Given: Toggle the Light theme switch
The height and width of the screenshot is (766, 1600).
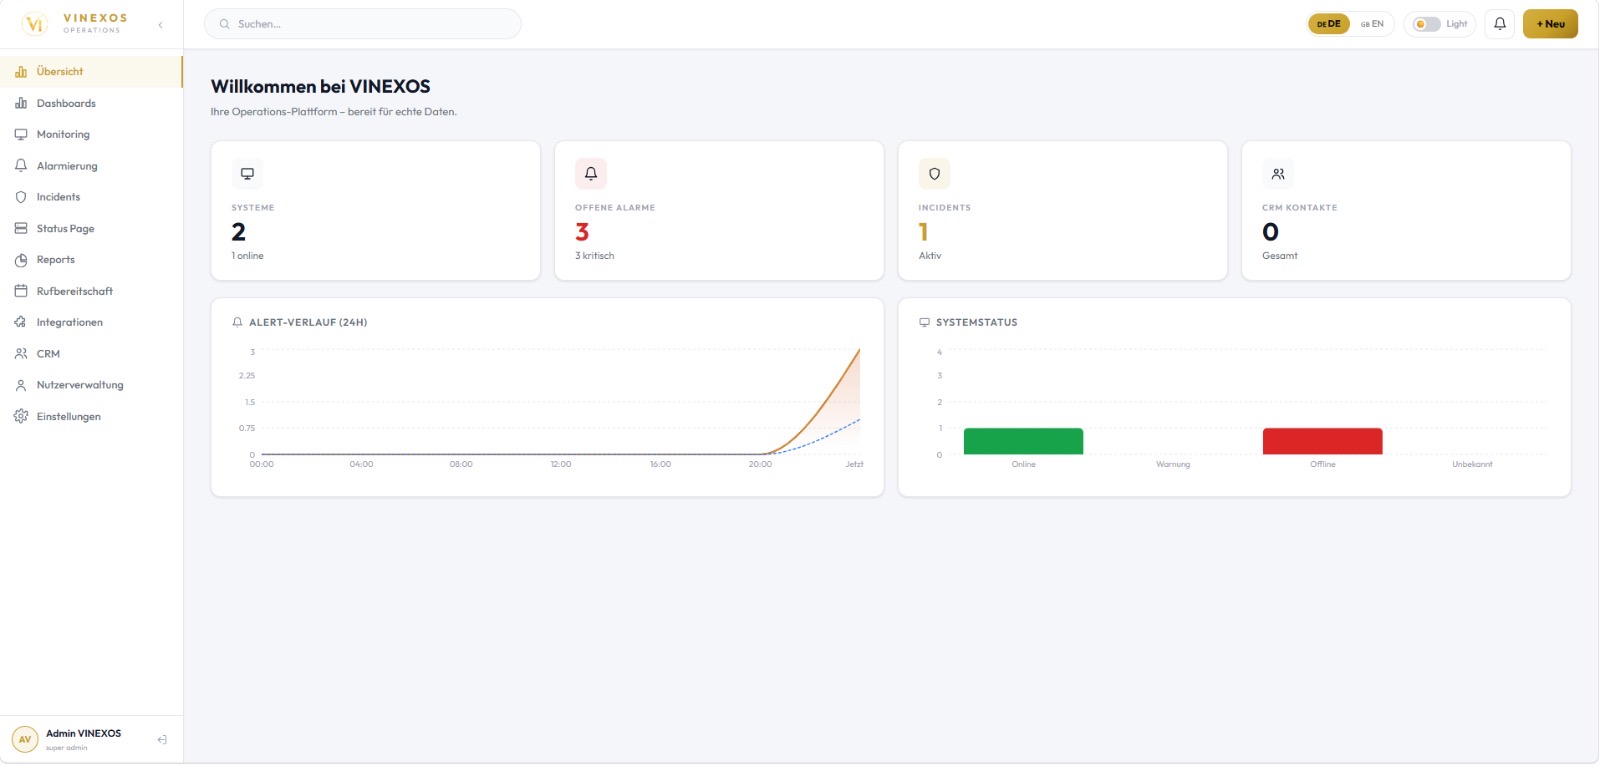Looking at the screenshot, I should coord(1427,24).
